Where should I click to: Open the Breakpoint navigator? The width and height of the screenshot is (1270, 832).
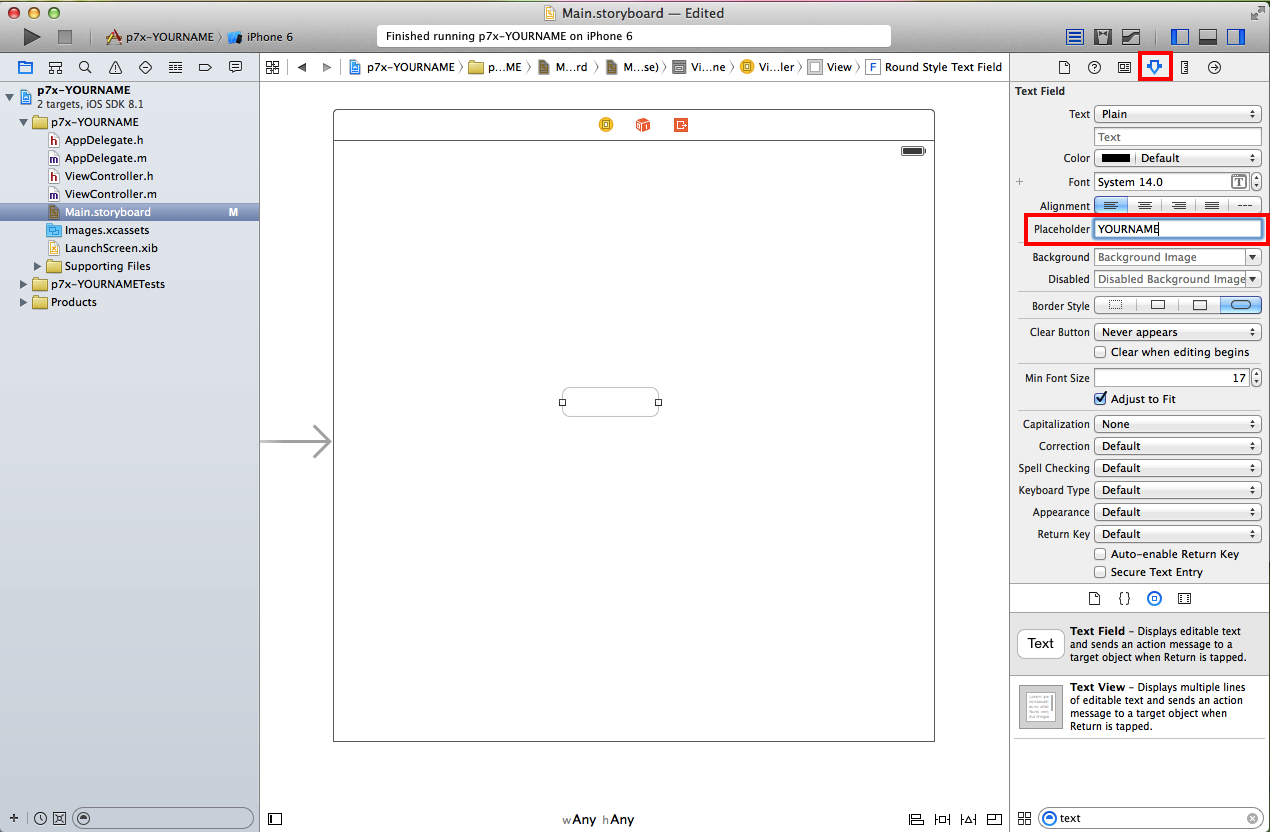pos(206,67)
